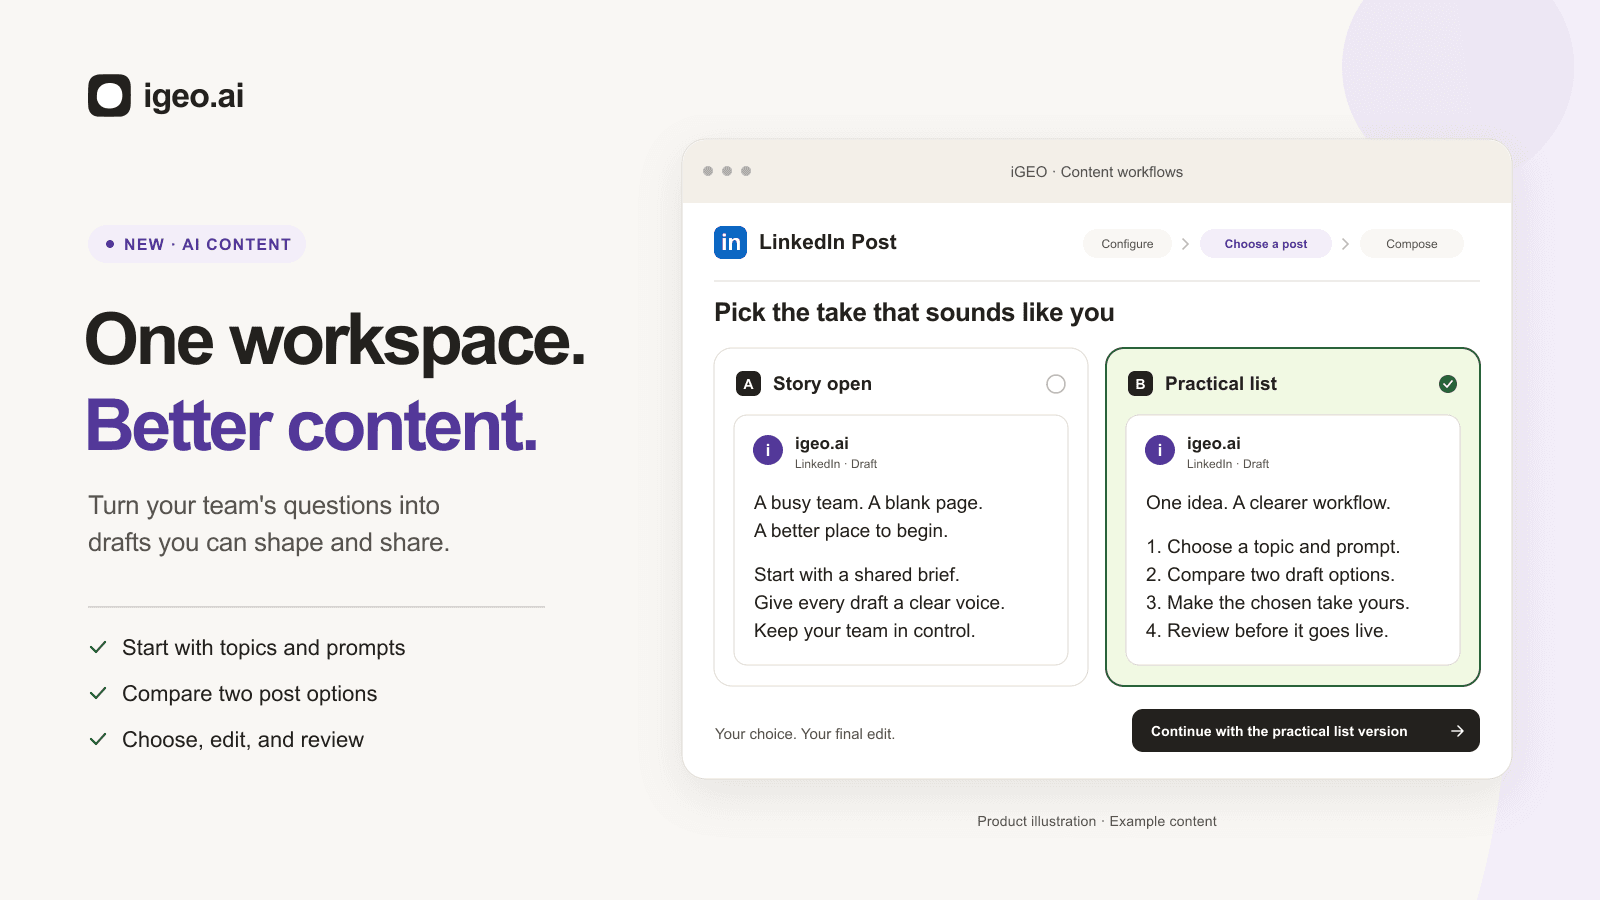Click the LinkedIn logo icon beside LinkedIn Post
The height and width of the screenshot is (900, 1600).
click(x=730, y=242)
